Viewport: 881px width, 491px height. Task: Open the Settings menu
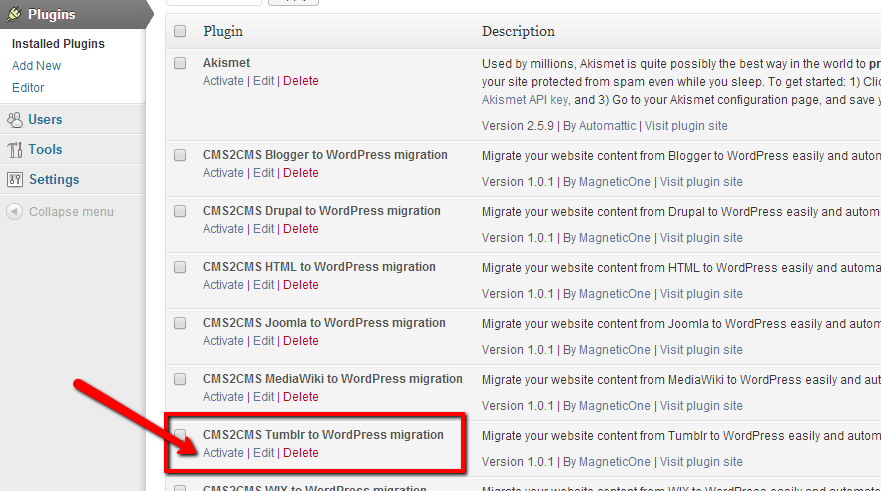point(54,180)
